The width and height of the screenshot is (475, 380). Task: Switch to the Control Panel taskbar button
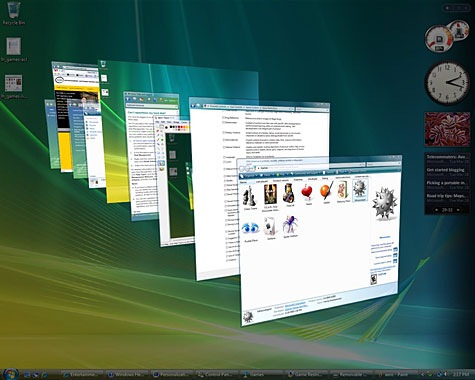(217, 374)
